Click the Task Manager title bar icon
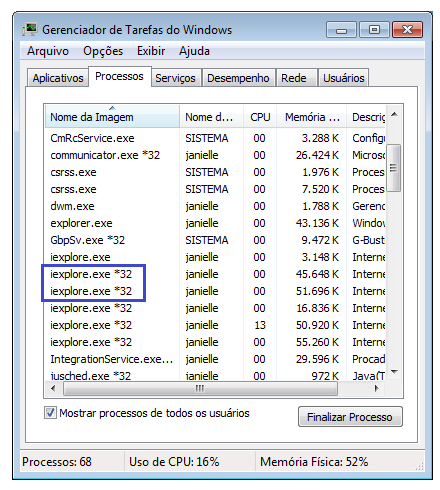Screen dimensions: 440x490 point(30,30)
